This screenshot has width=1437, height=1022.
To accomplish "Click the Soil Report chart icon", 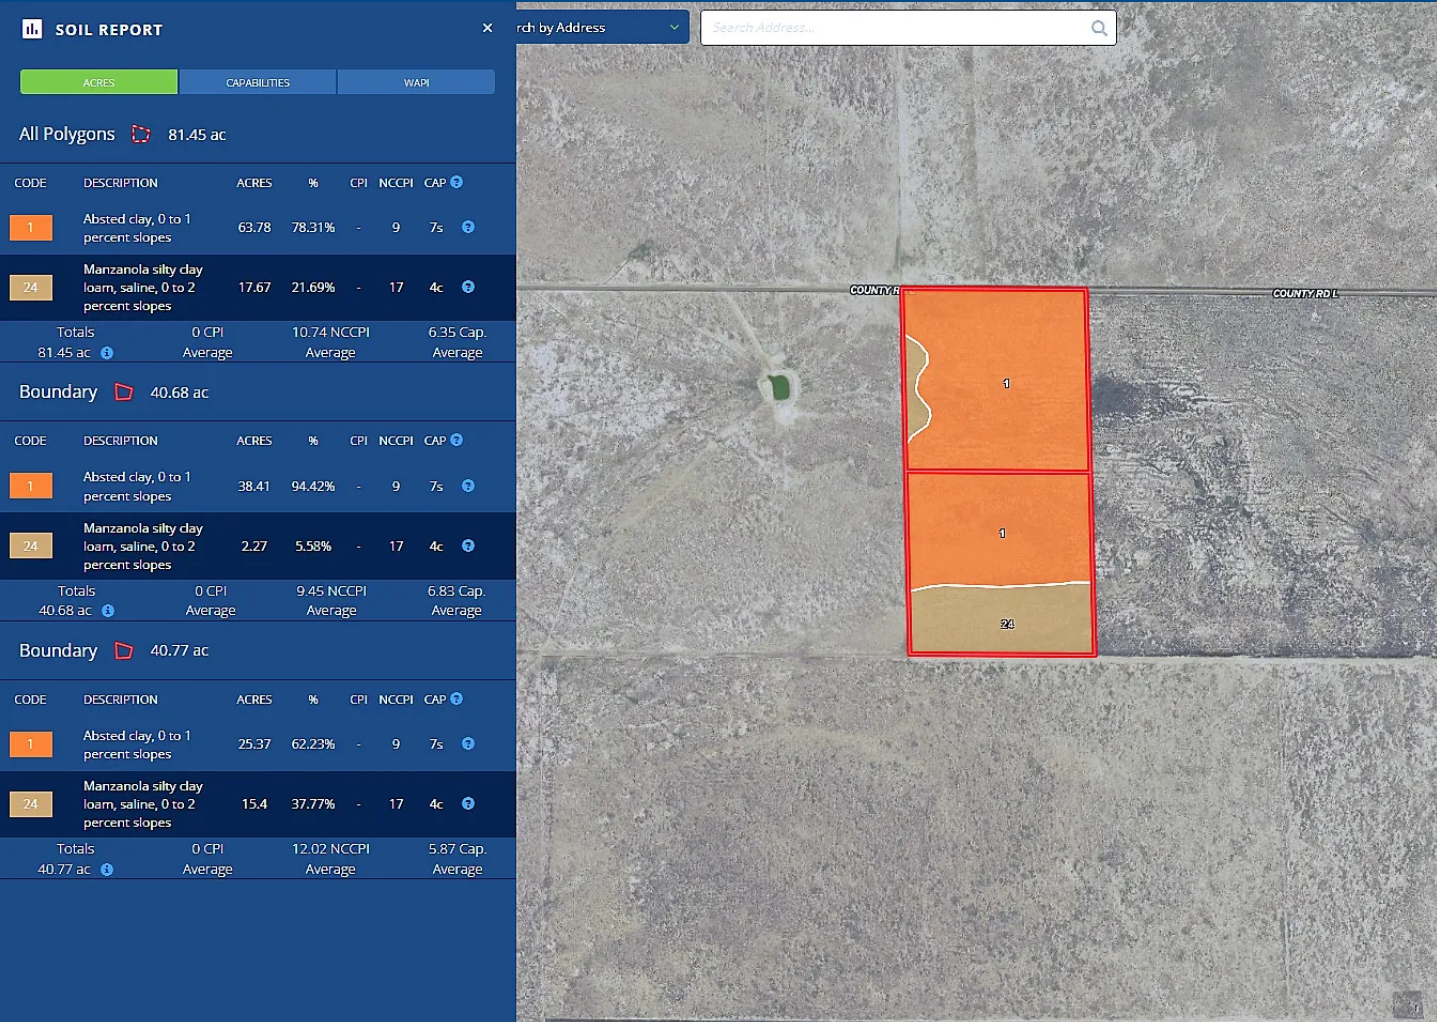I will (x=32, y=29).
